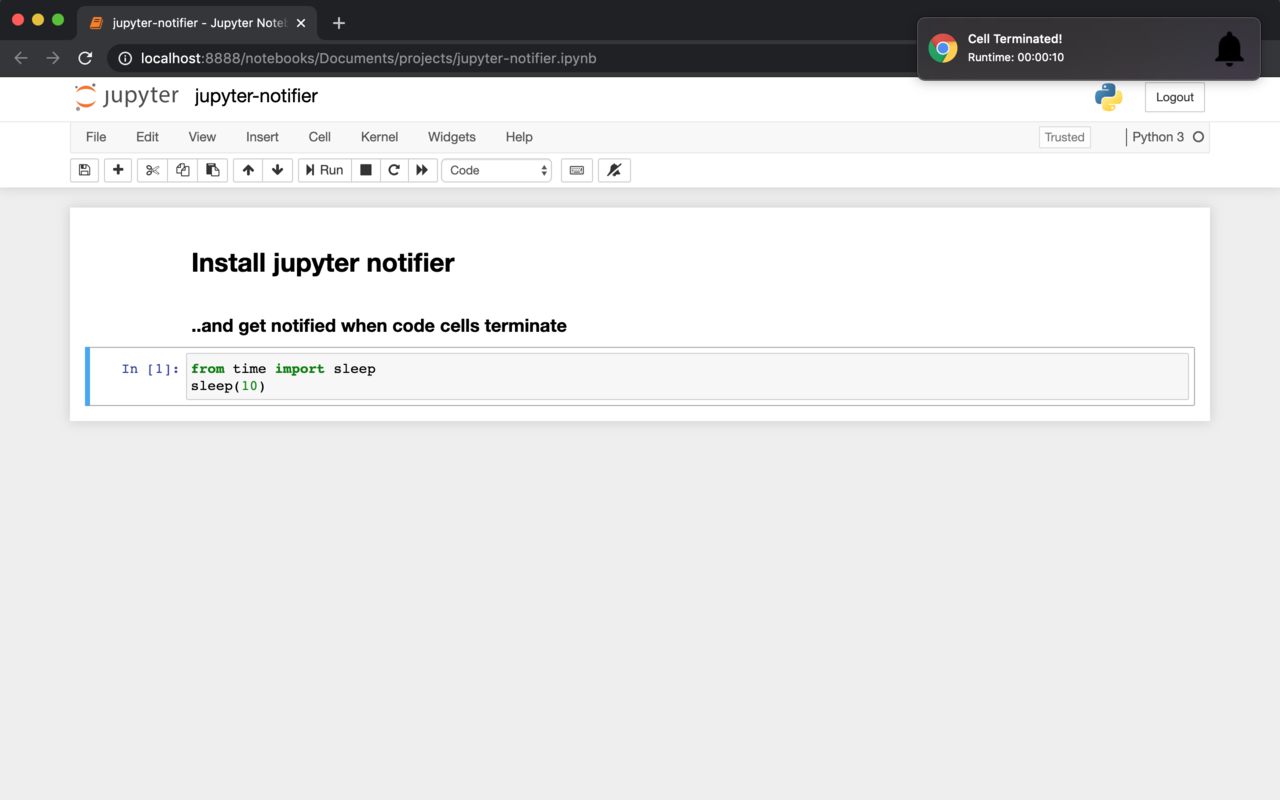Paste cells below icon
Screen dimensions: 1280x800
pos(212,170)
